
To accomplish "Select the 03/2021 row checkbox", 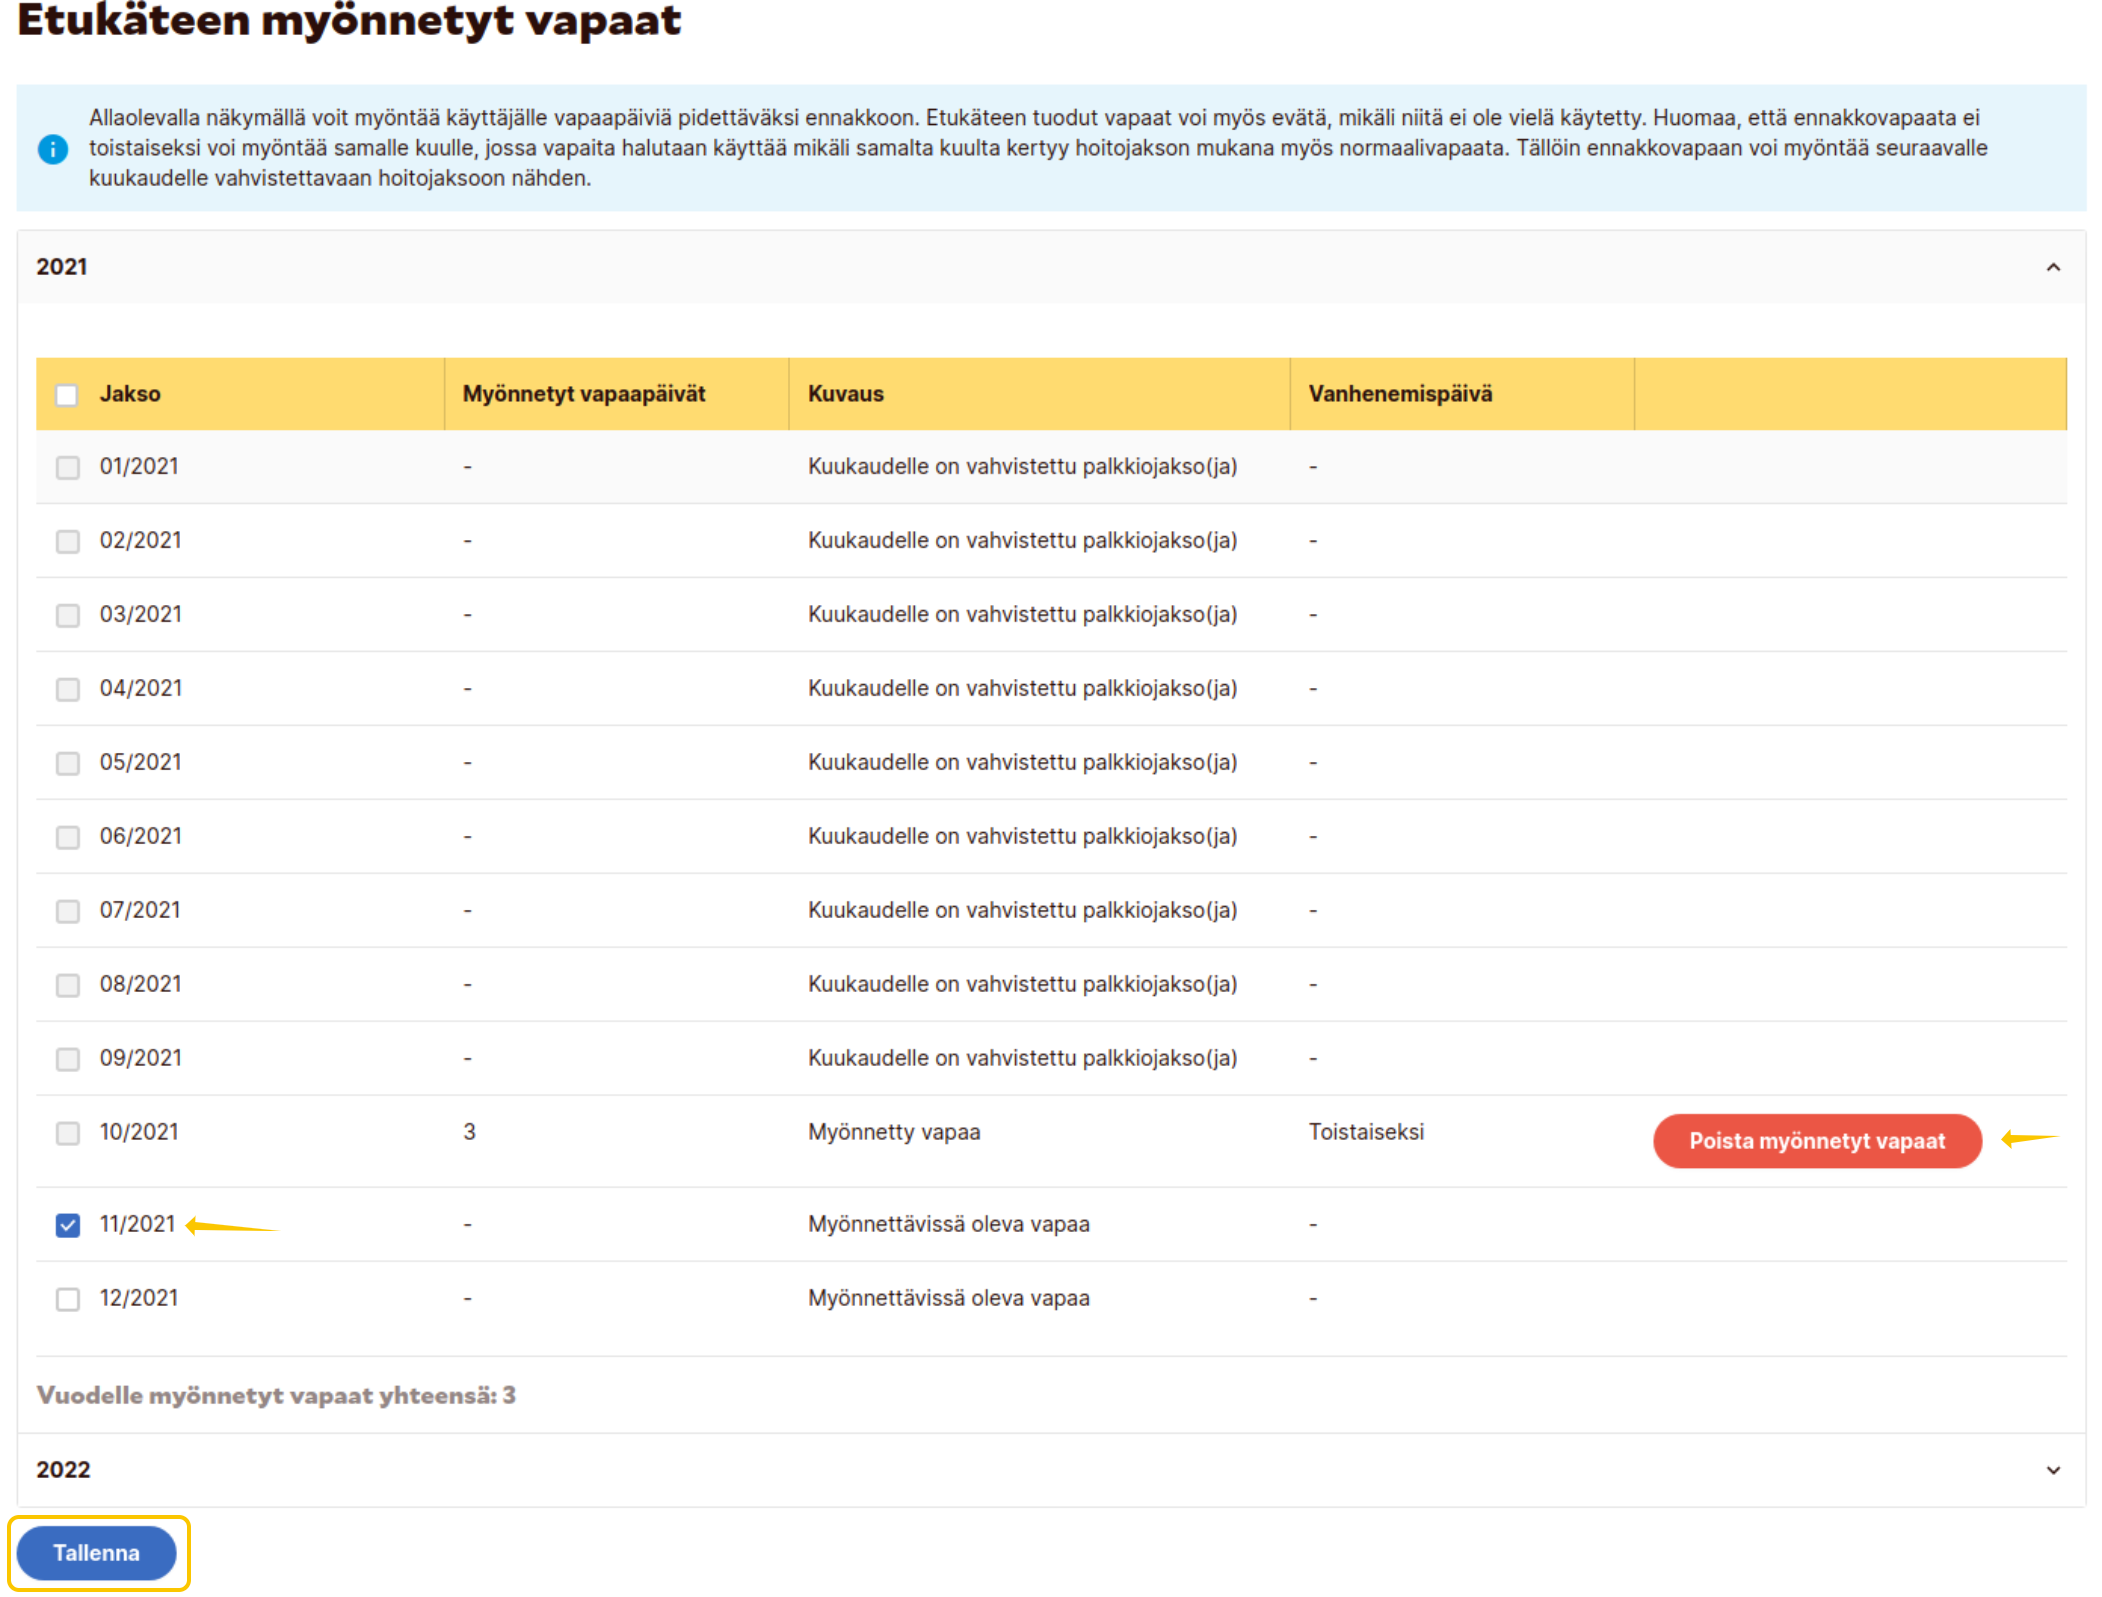I will point(67,615).
